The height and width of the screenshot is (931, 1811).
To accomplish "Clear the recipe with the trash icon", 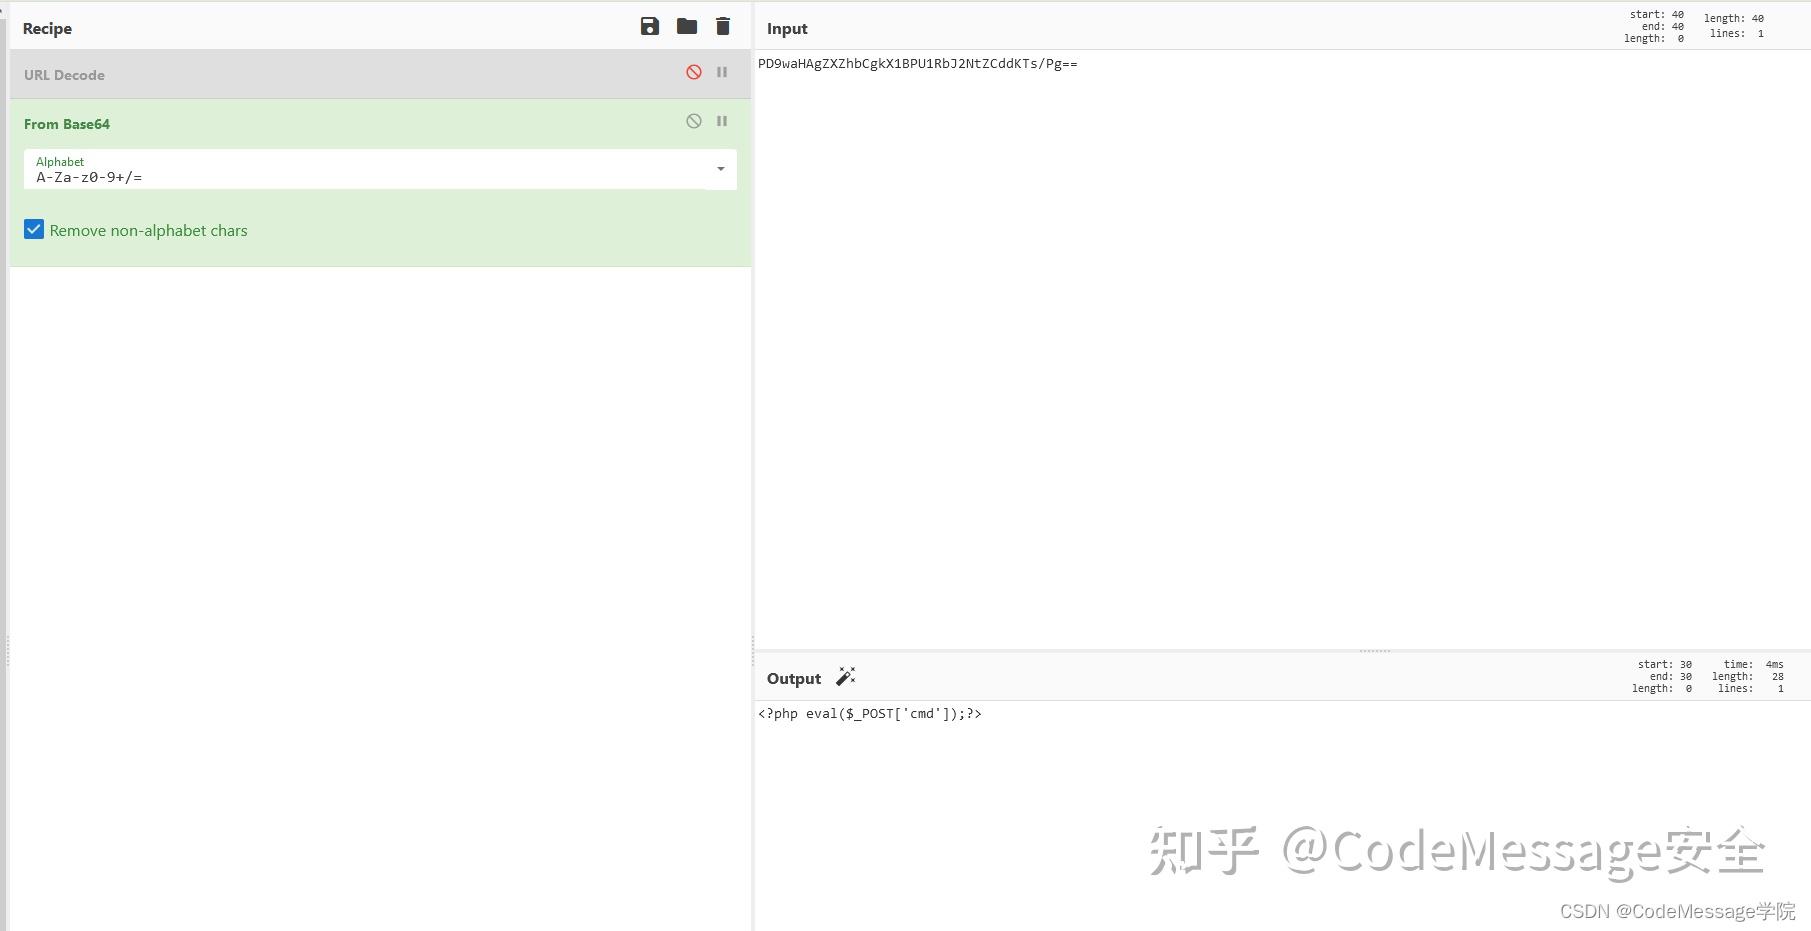I will 722,26.
